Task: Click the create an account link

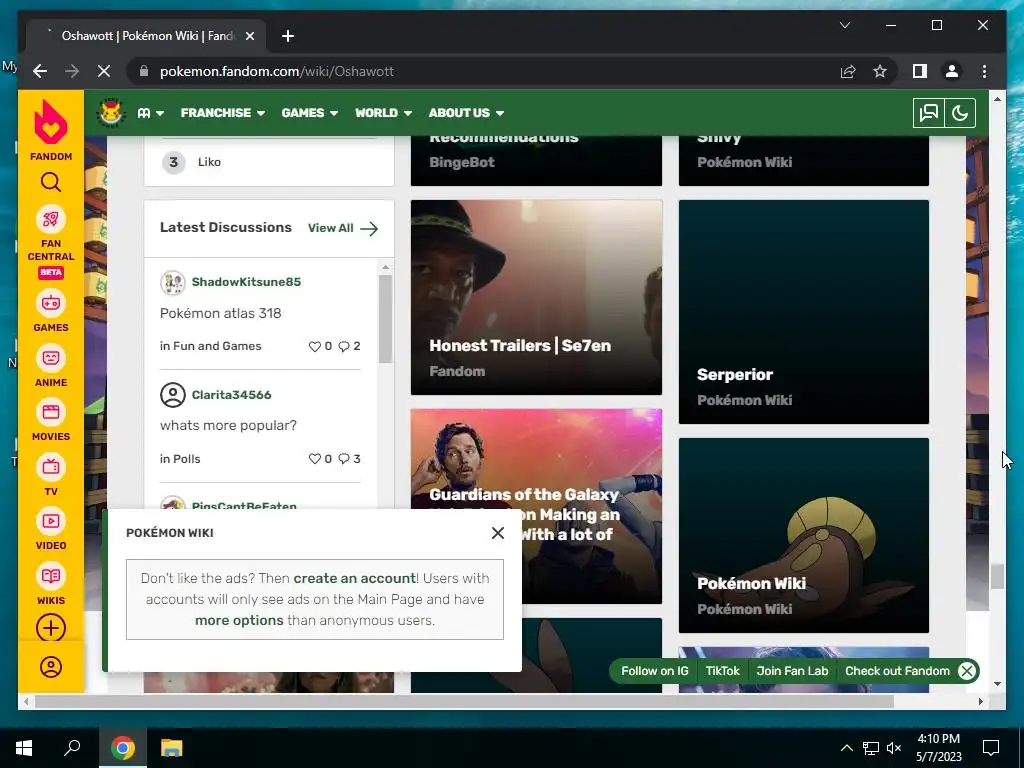Action: (355, 578)
